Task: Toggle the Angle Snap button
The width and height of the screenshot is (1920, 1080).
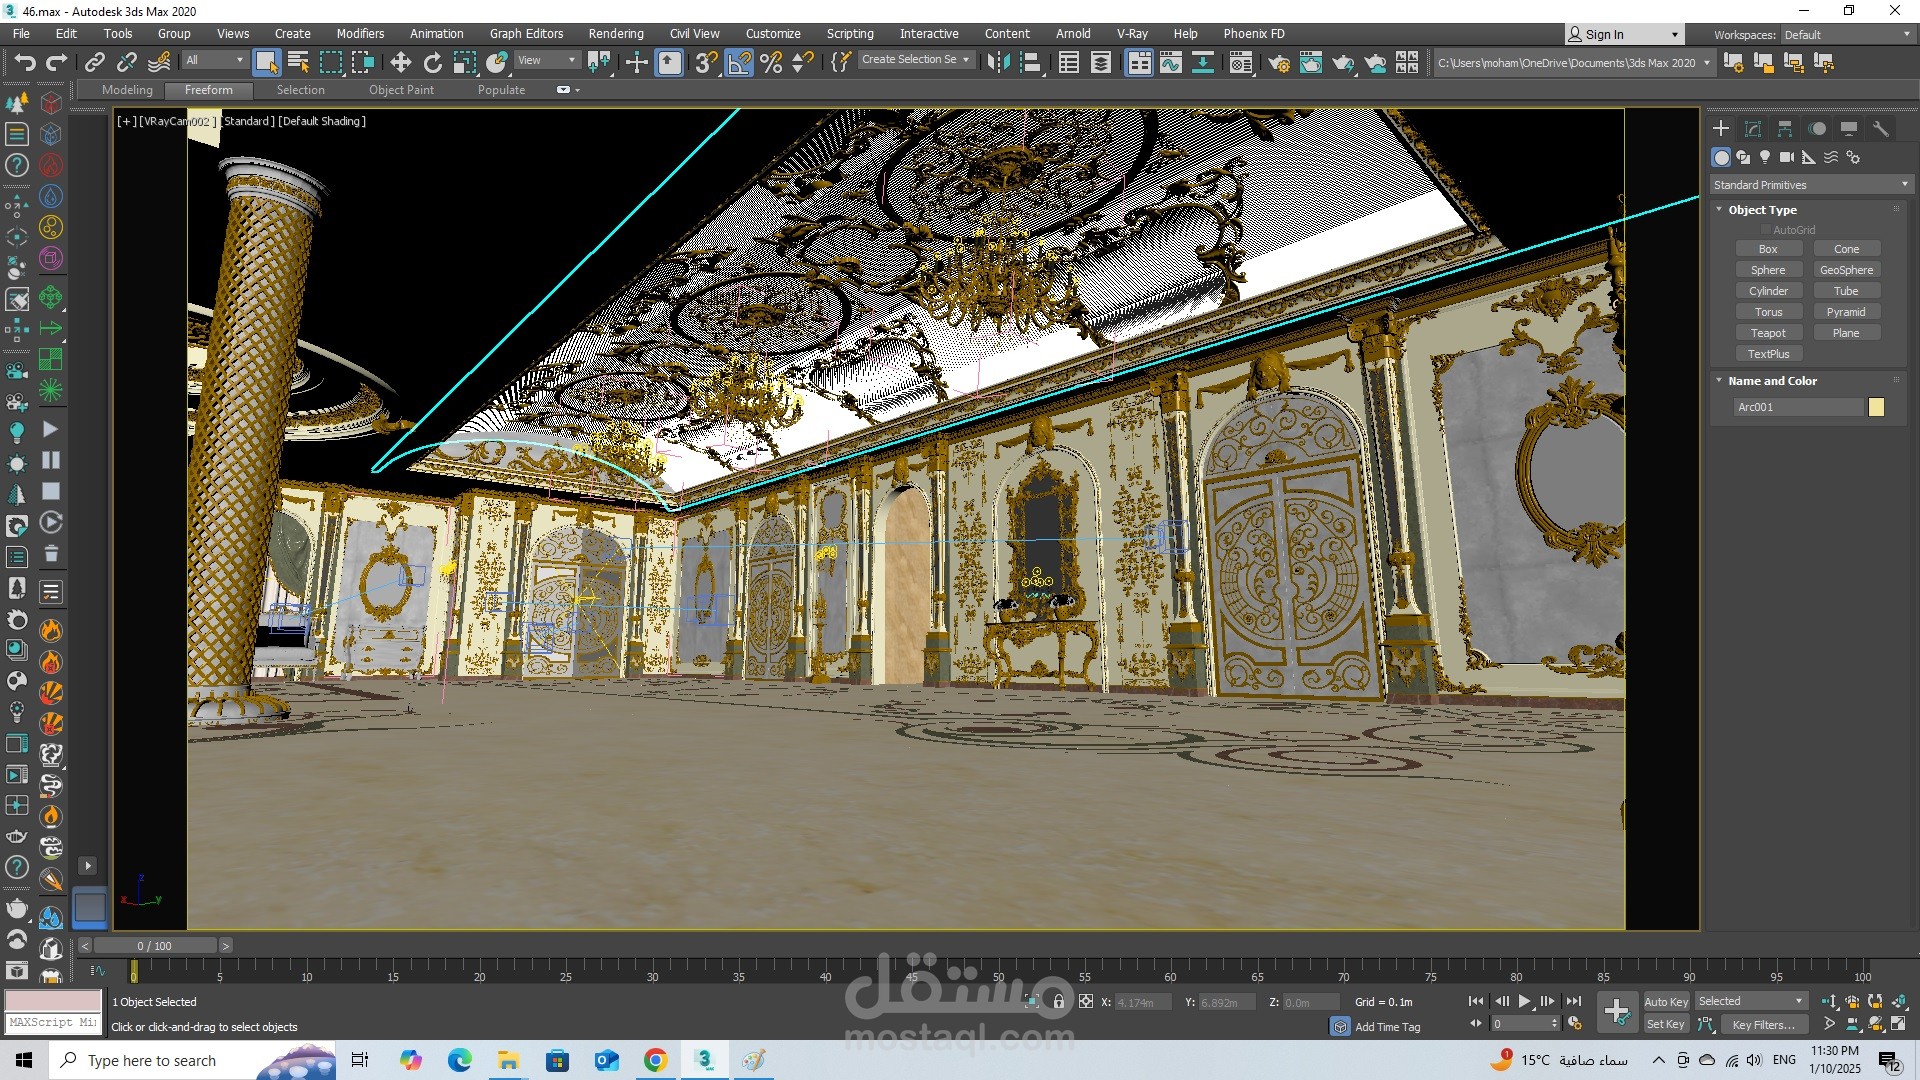Action: coord(739,63)
